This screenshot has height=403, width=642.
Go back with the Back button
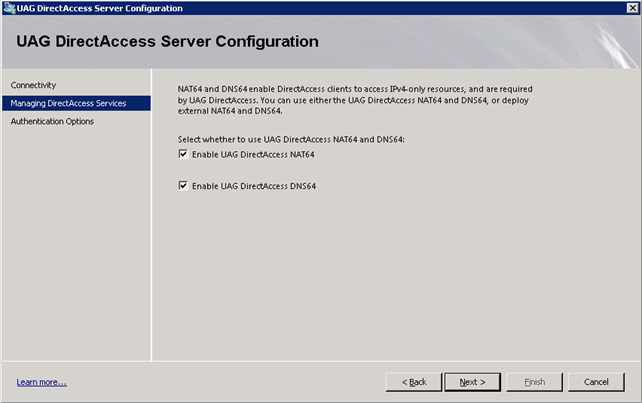pos(414,382)
